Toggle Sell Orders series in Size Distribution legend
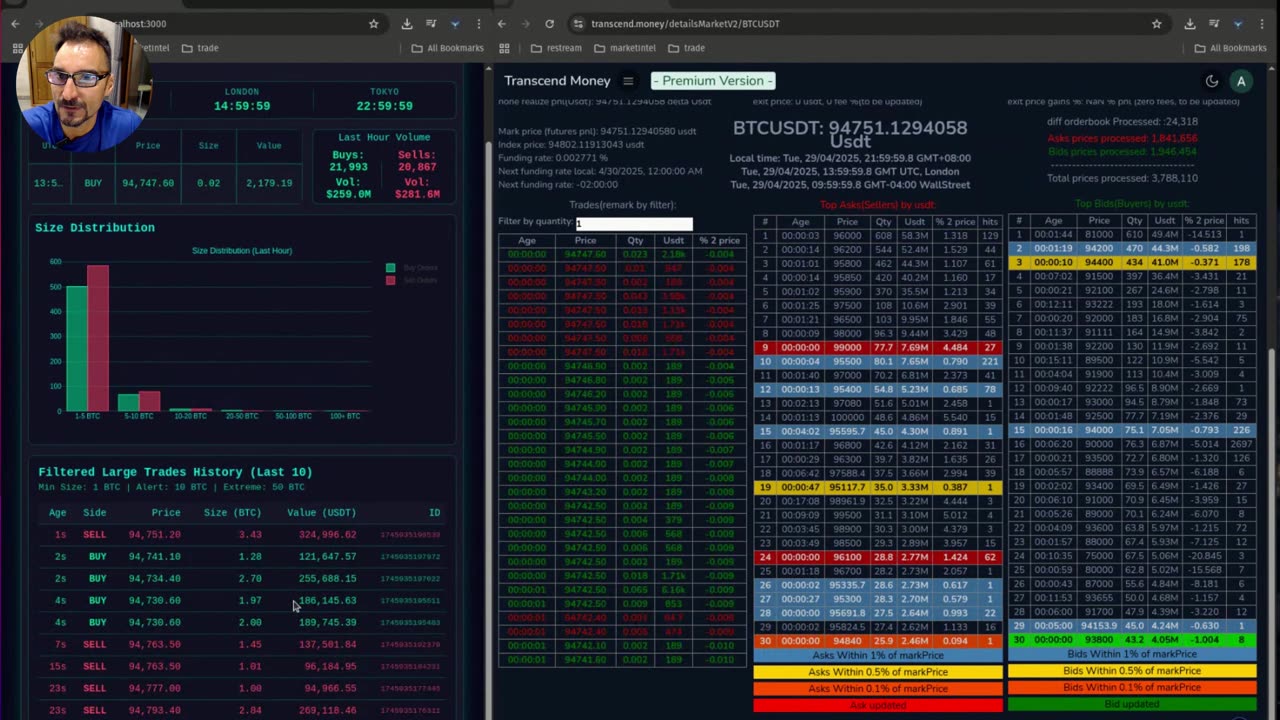This screenshot has height=720, width=1280. (x=412, y=280)
